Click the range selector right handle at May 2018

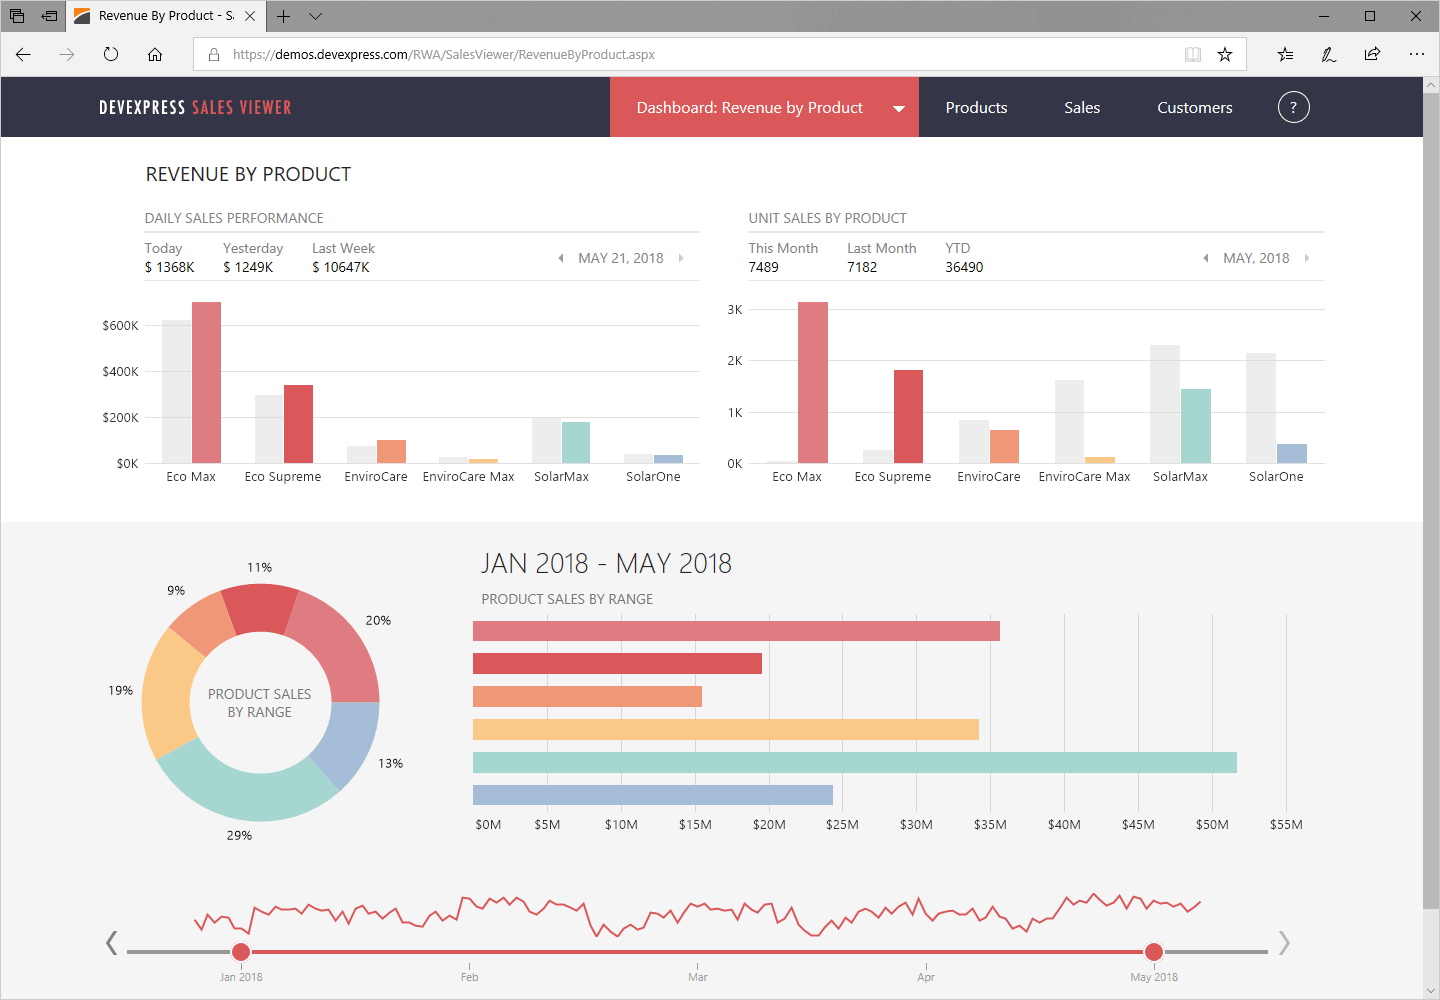click(x=1154, y=952)
